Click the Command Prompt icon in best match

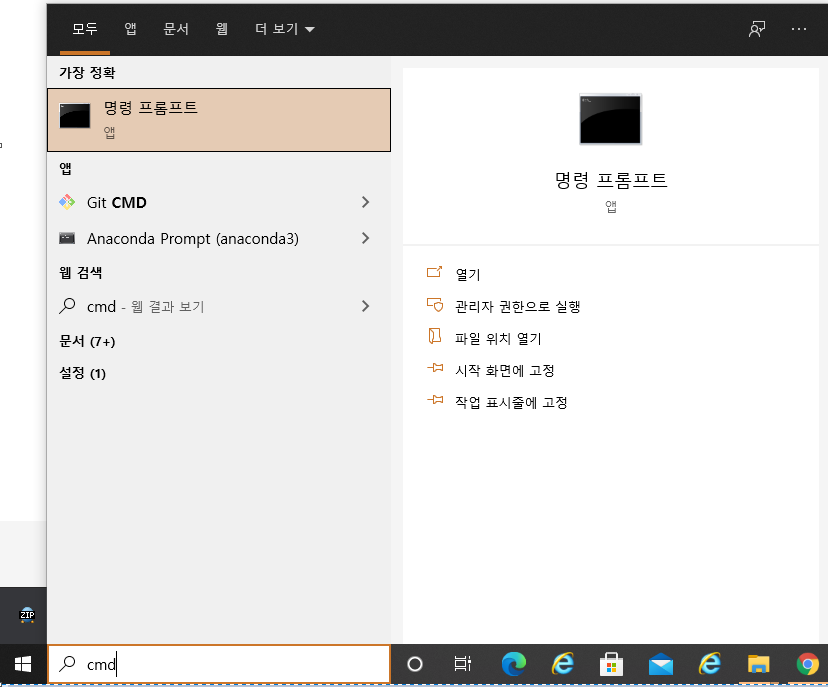click(x=74, y=116)
